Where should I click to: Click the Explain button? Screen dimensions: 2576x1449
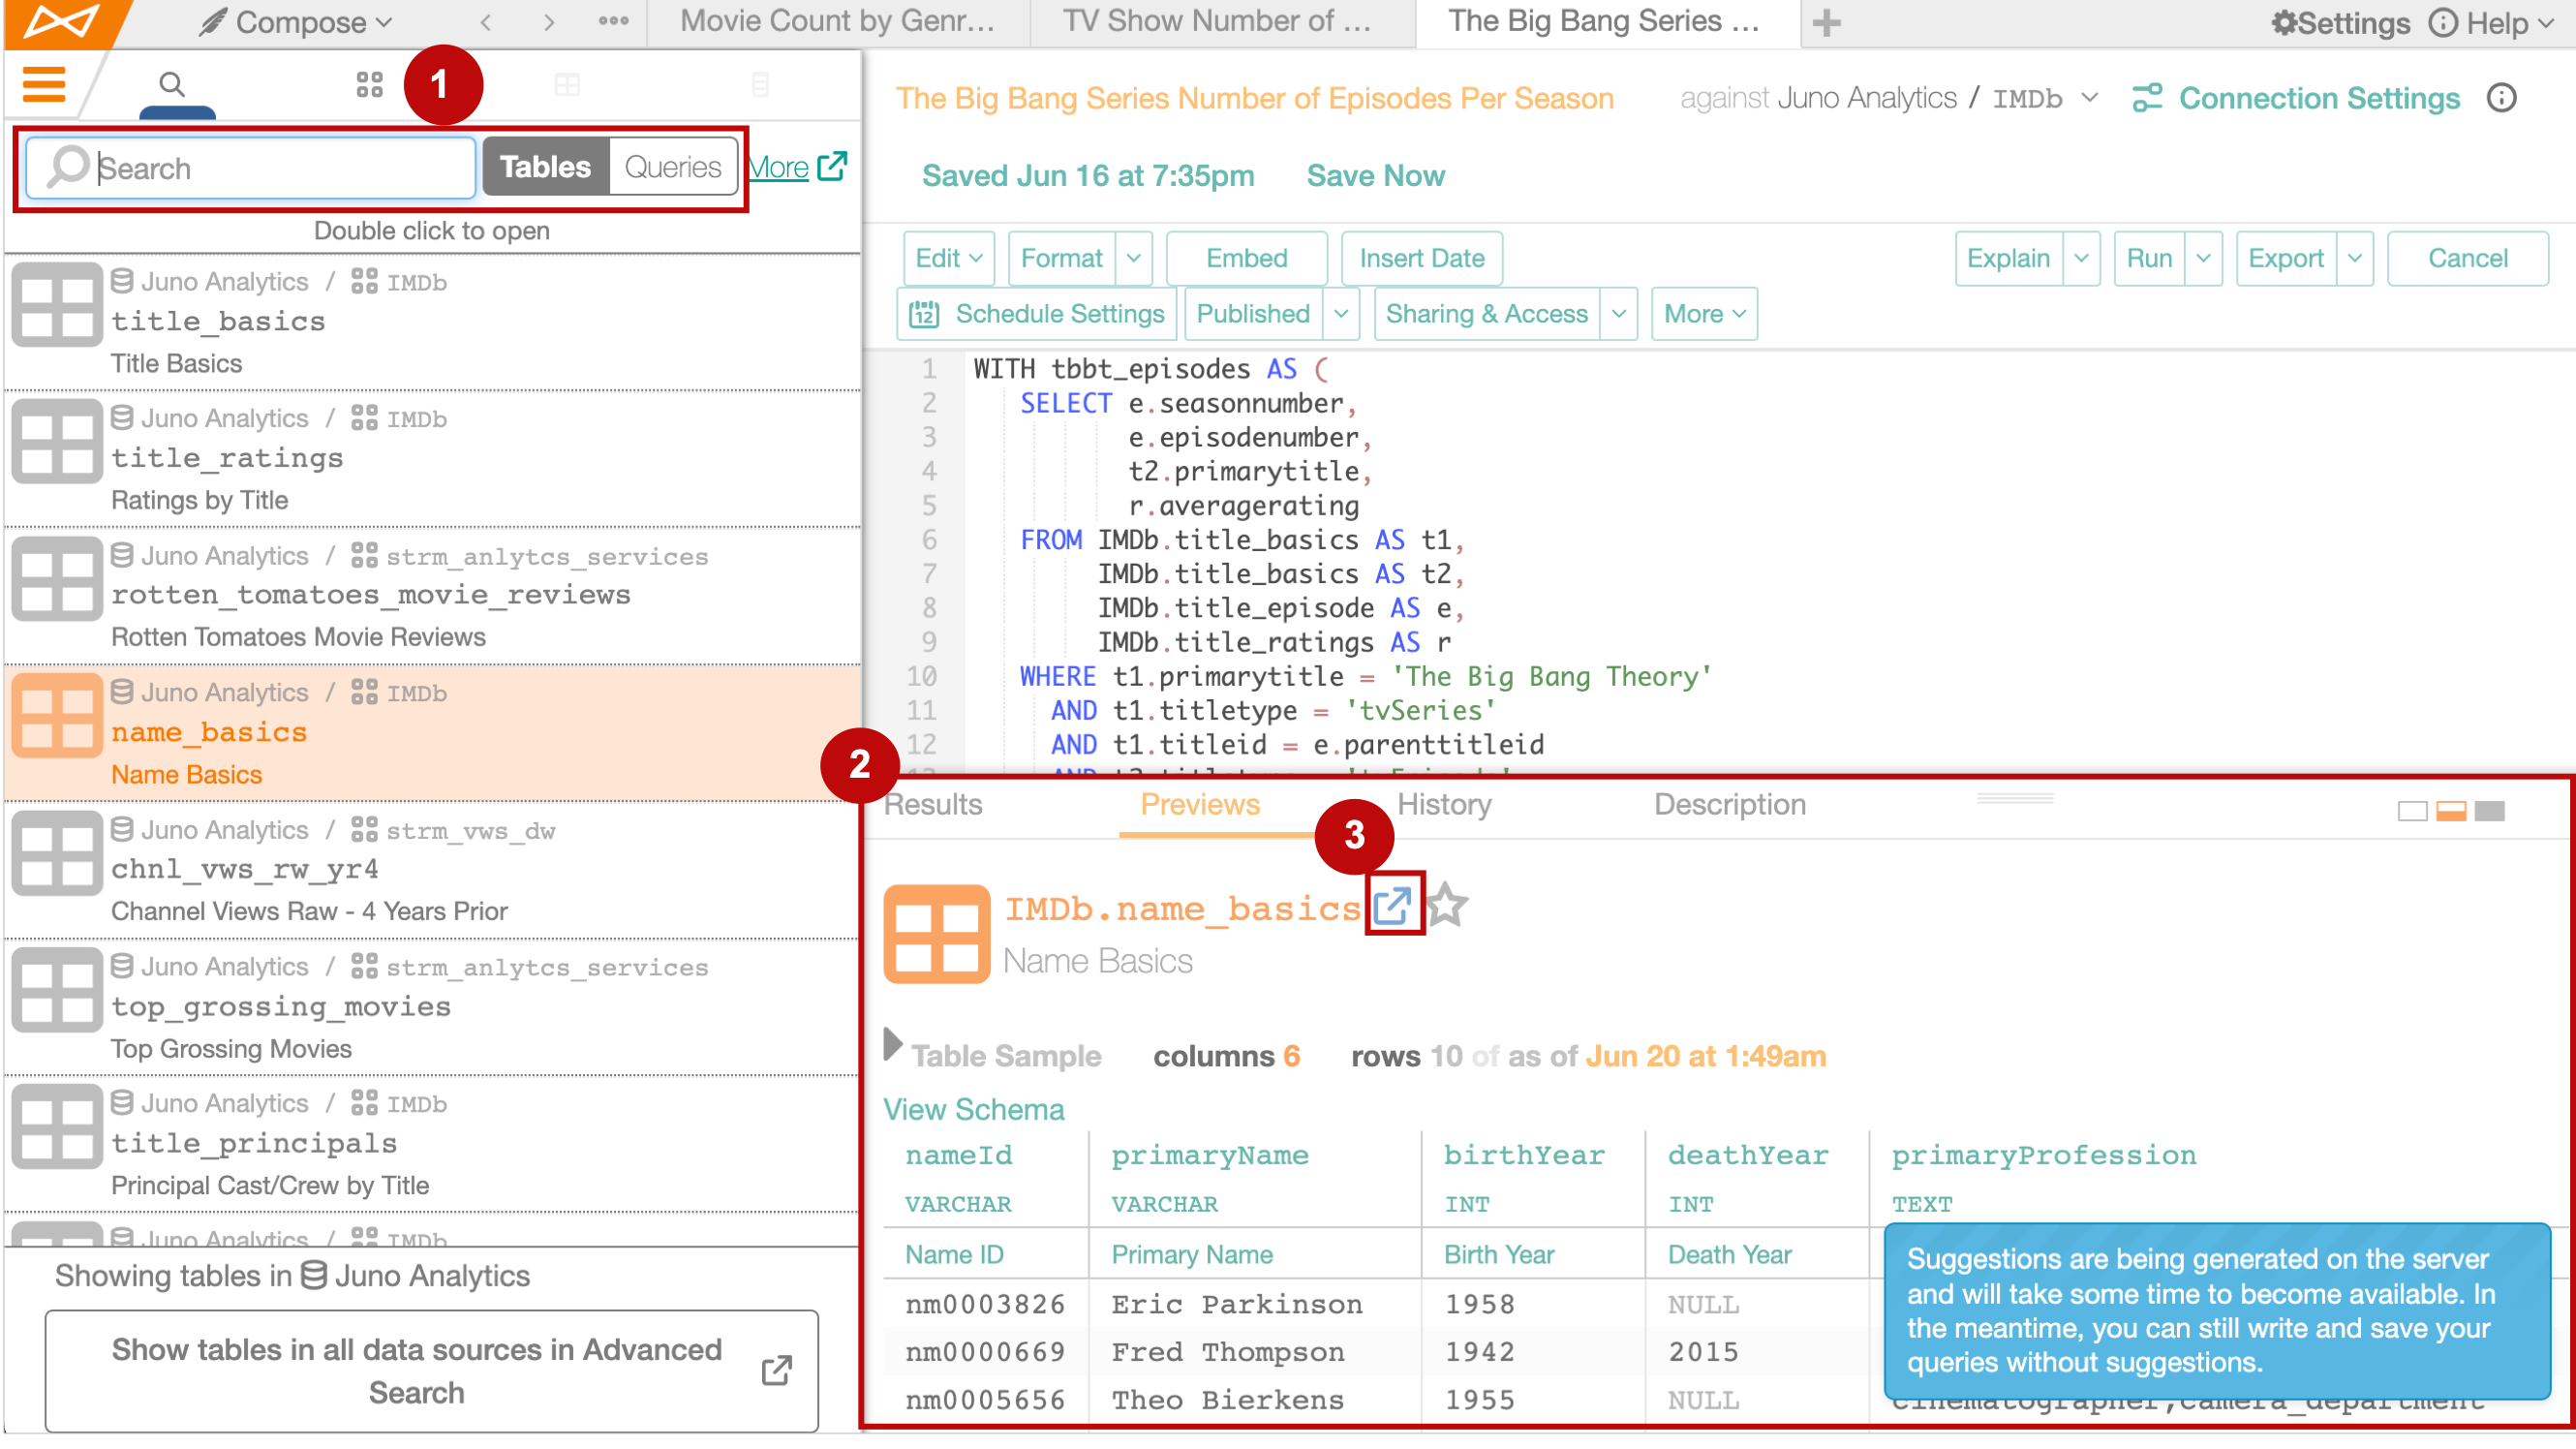(x=2008, y=259)
